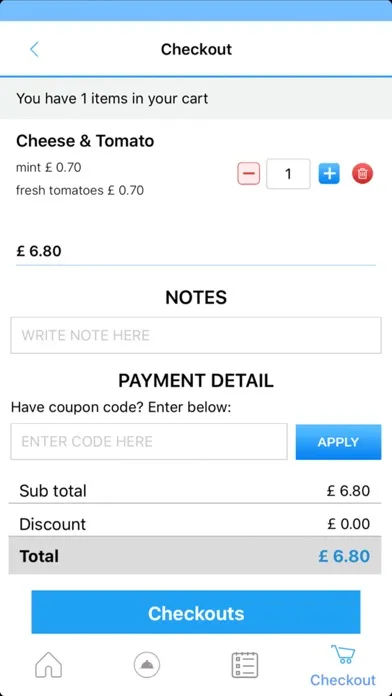Tap the blue Checkouts button
This screenshot has height=696, width=392.
pyautogui.click(x=196, y=612)
